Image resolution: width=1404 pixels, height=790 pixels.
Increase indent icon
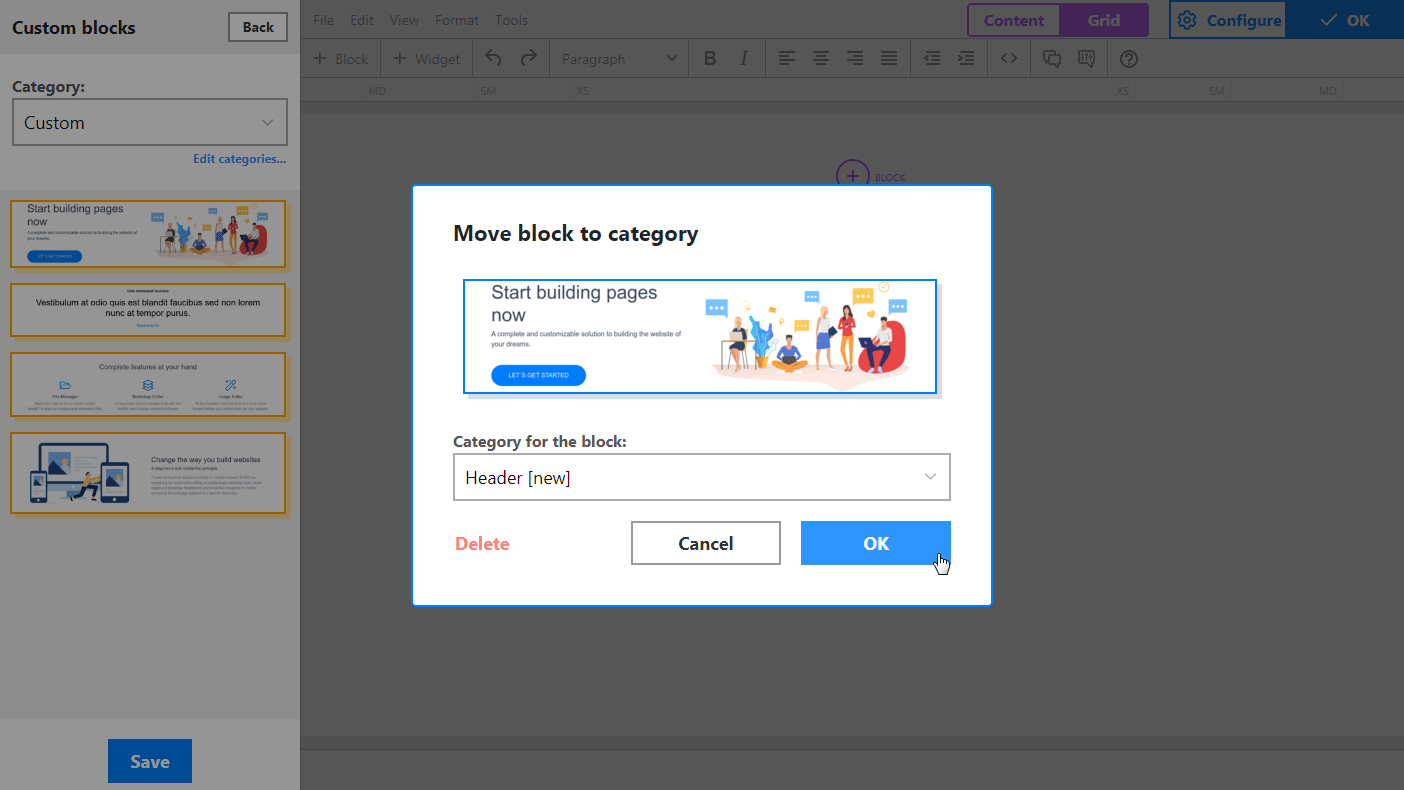tap(966, 58)
